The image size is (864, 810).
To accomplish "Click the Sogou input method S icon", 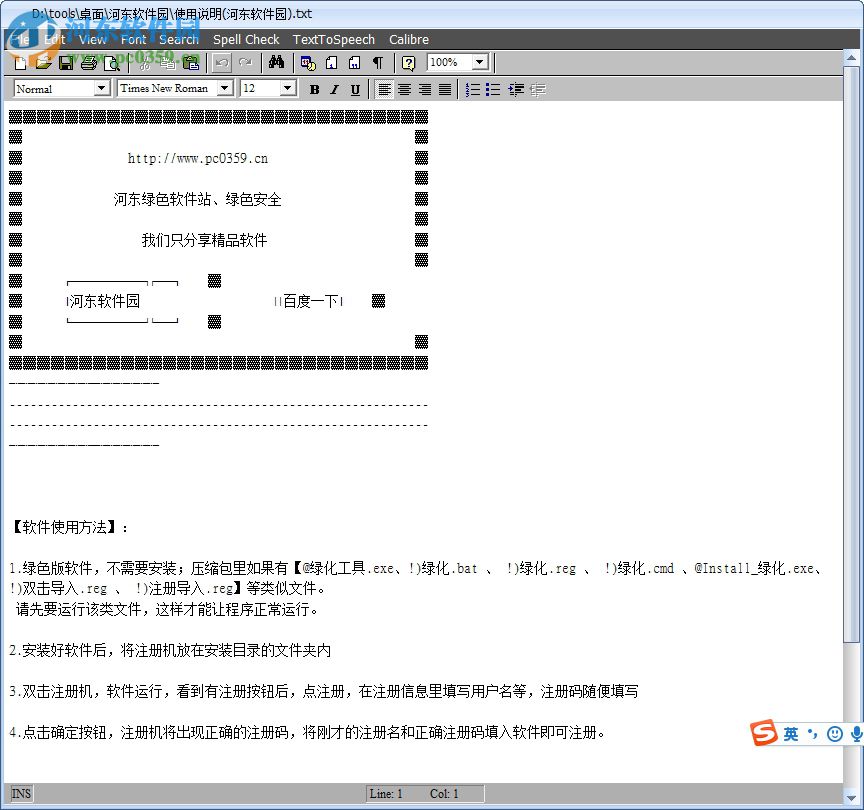I will click(764, 732).
